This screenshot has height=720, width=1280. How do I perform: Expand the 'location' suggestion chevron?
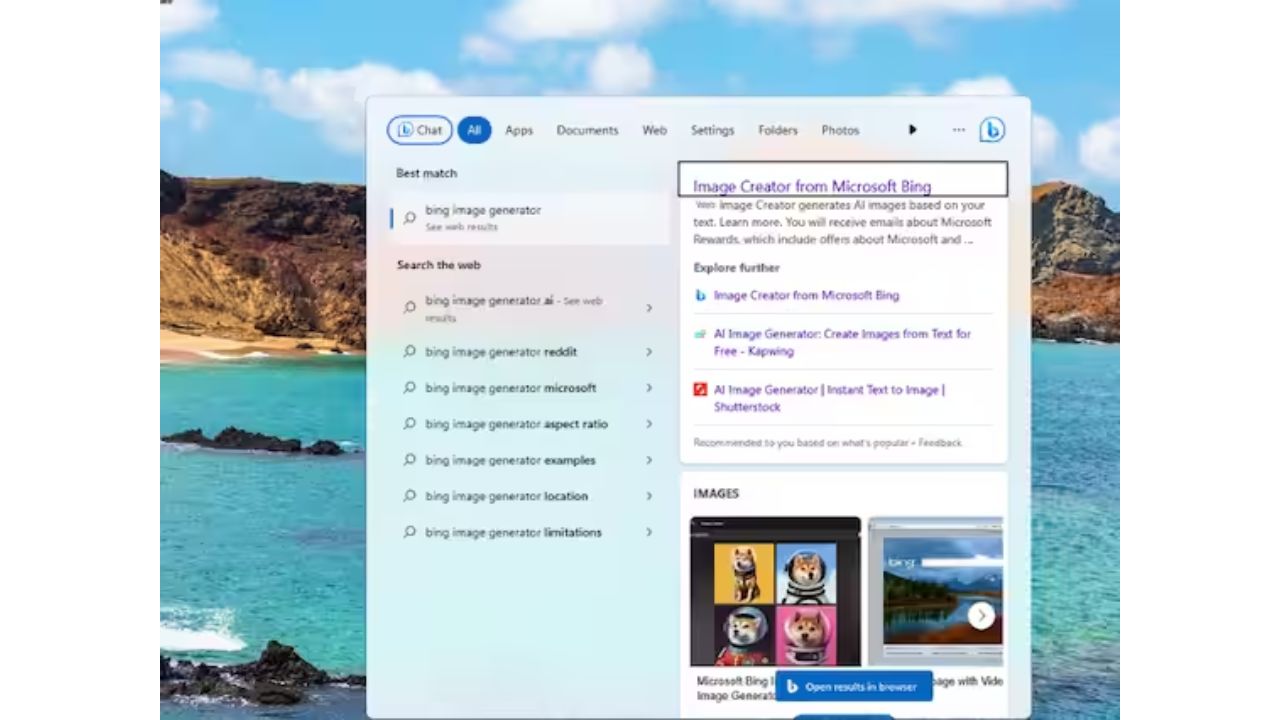(649, 496)
